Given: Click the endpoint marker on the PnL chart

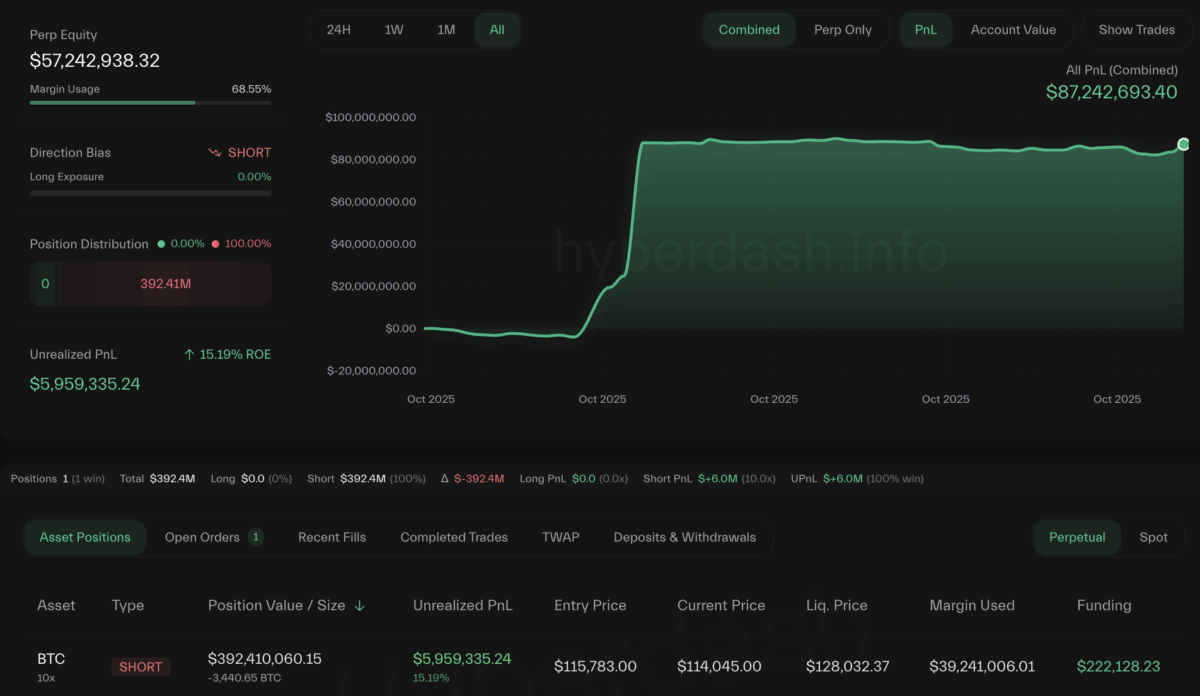Looking at the screenshot, I should 1184,145.
